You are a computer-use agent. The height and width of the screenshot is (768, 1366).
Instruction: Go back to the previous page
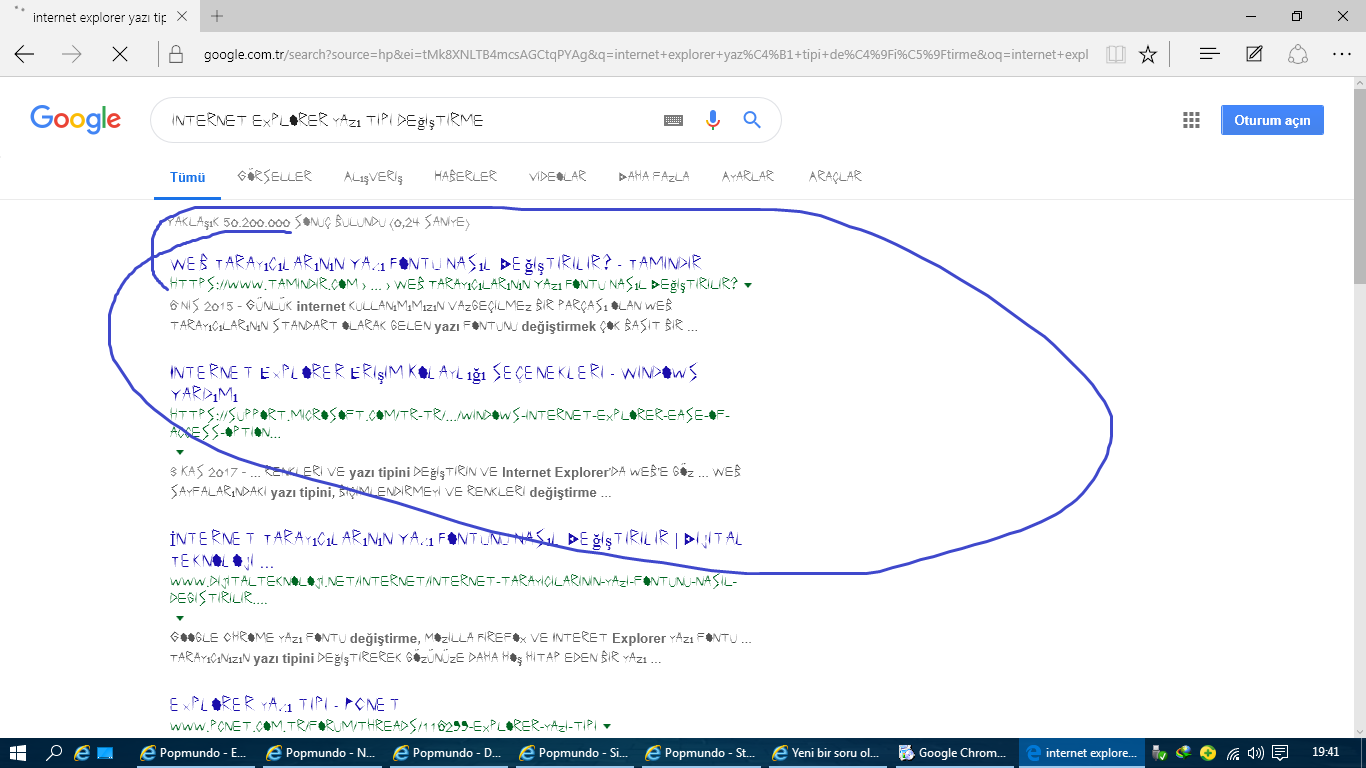point(24,54)
